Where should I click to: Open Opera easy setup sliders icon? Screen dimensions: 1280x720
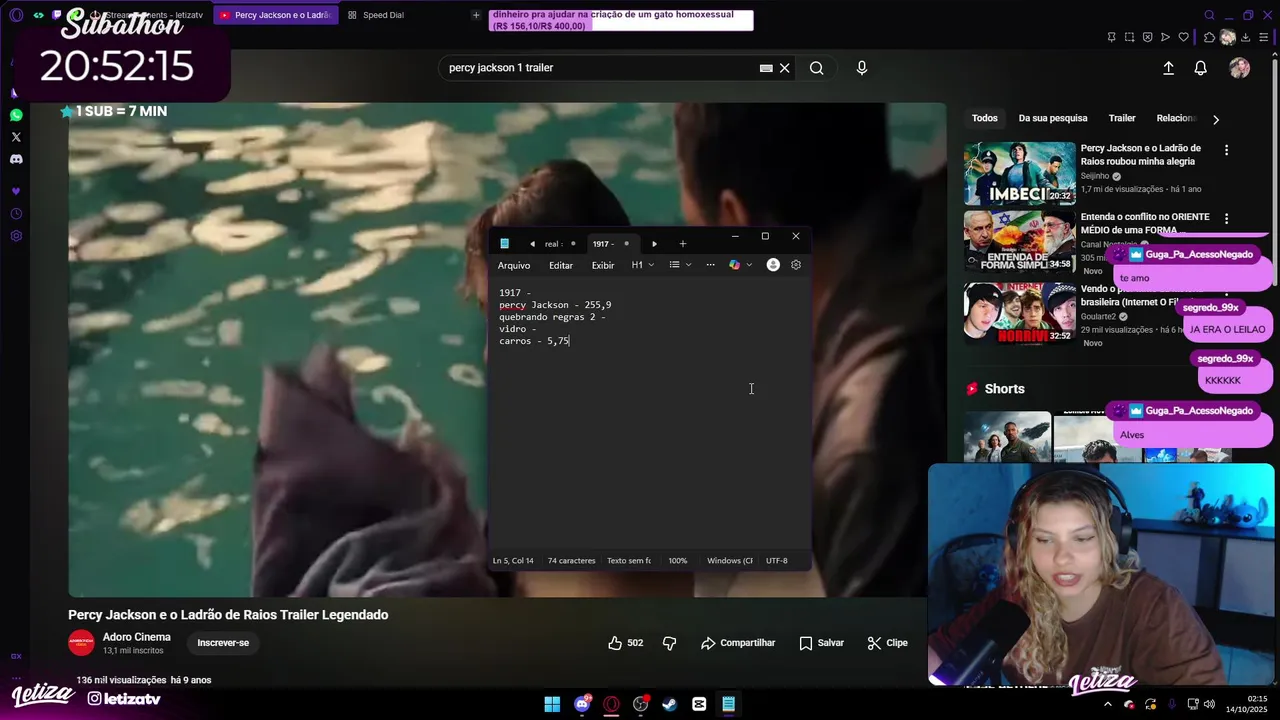click(1265, 37)
